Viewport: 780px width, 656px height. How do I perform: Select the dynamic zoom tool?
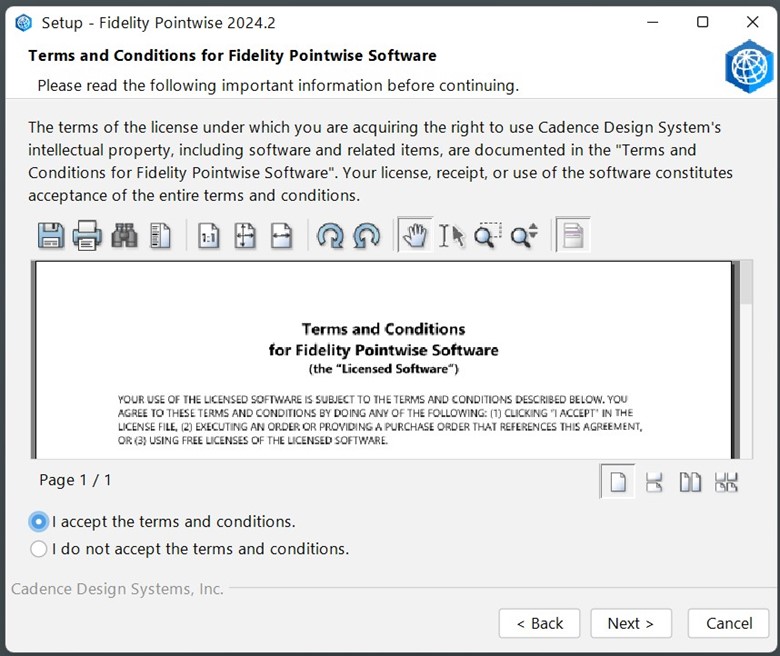(x=524, y=235)
